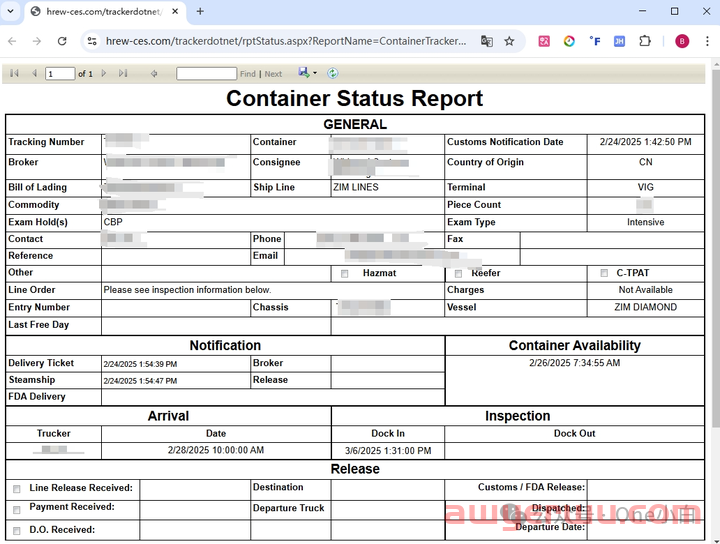Click browser forward arrow
The height and width of the screenshot is (544, 720).
(37, 41)
